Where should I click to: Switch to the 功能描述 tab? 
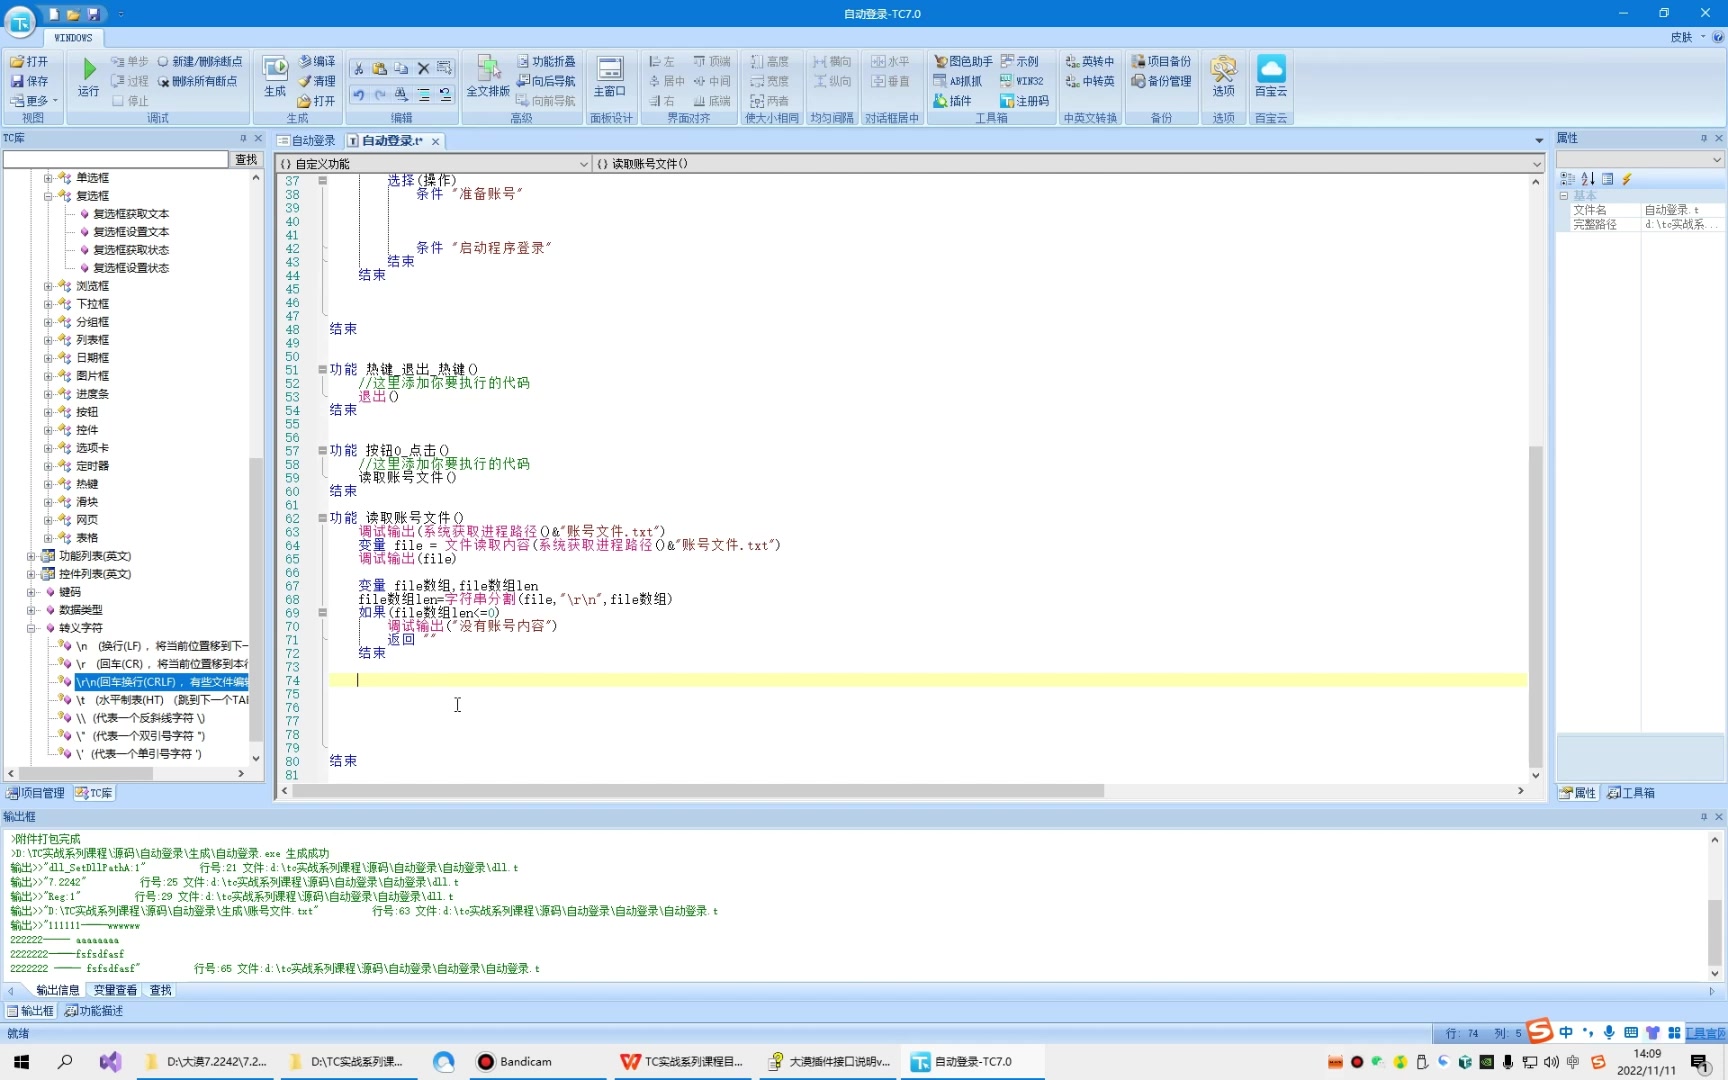point(95,1011)
